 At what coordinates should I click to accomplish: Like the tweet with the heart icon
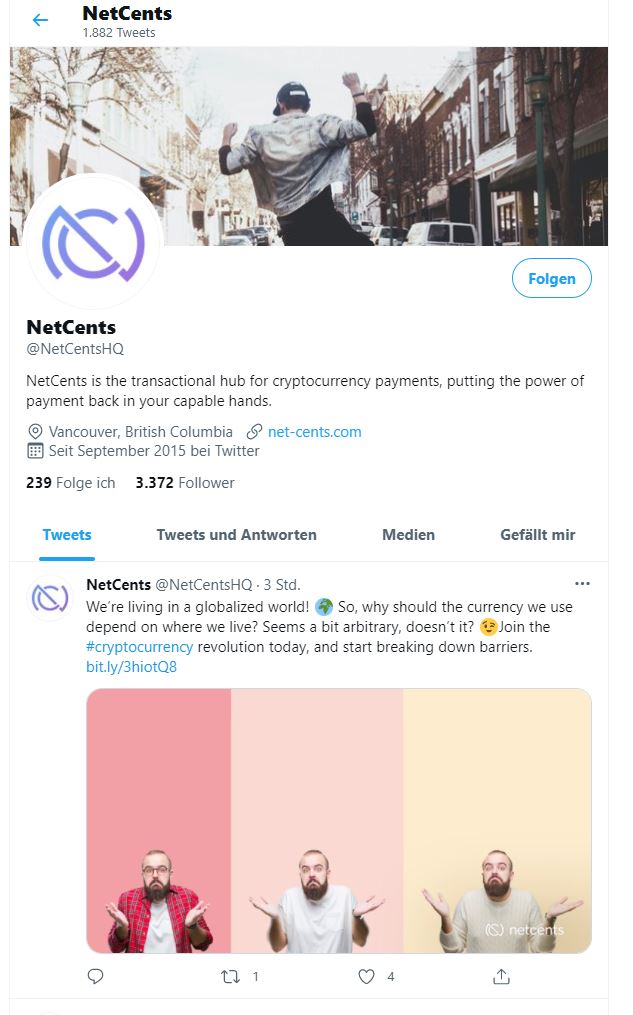pos(366,977)
